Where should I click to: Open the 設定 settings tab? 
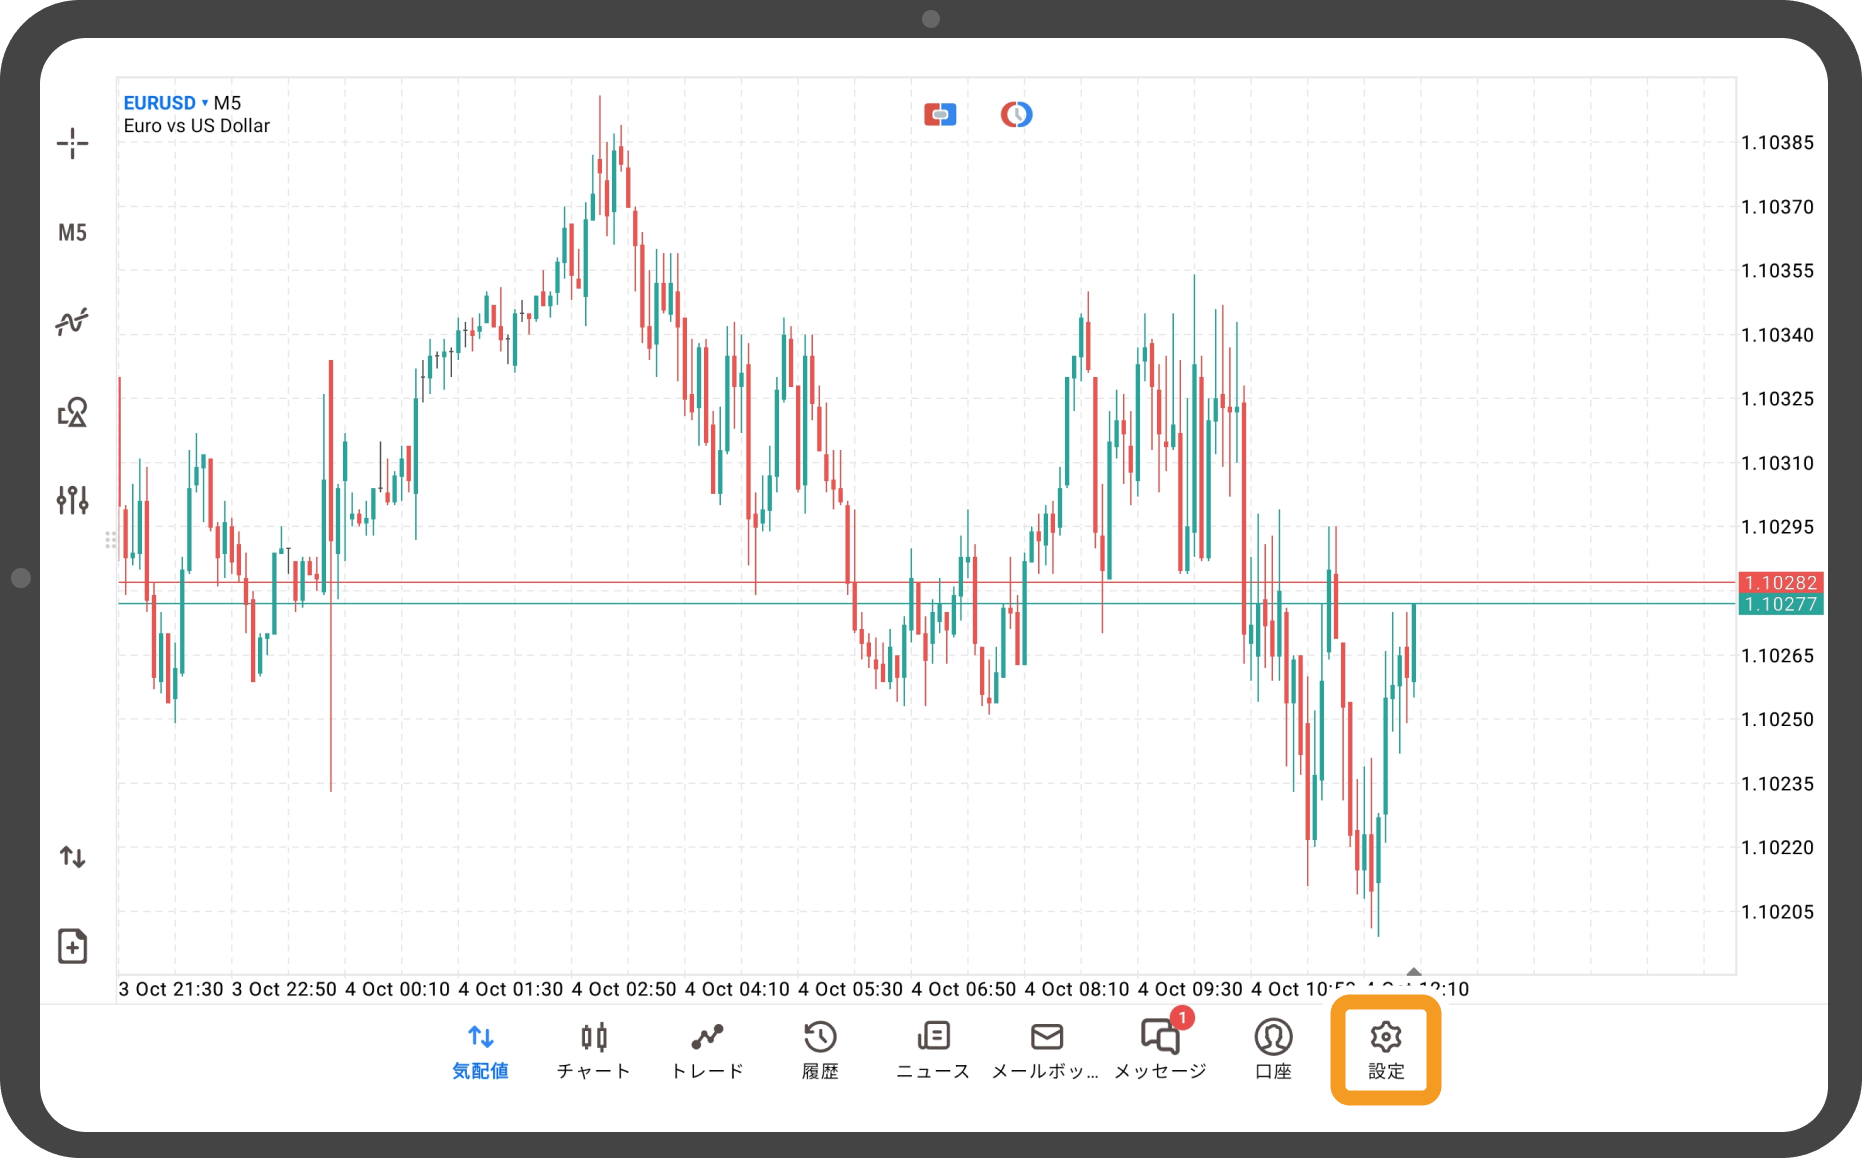point(1386,1050)
